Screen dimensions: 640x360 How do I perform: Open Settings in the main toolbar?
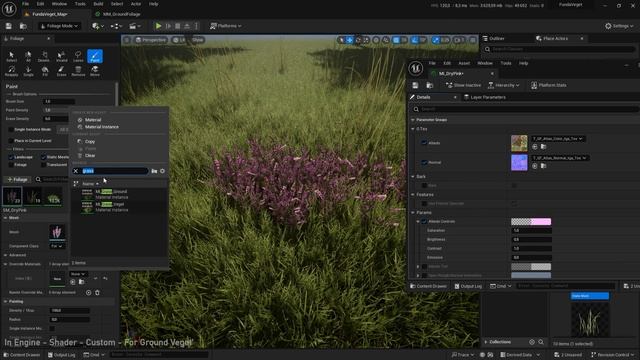pos(619,26)
